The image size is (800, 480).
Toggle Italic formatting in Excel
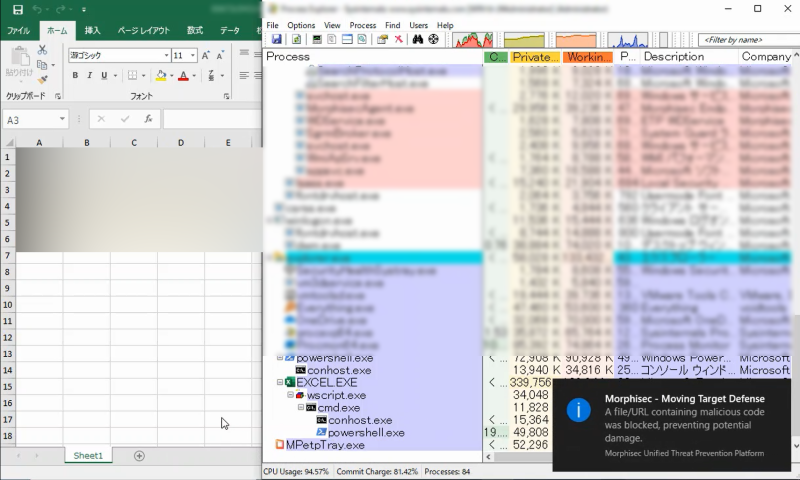pos(89,75)
